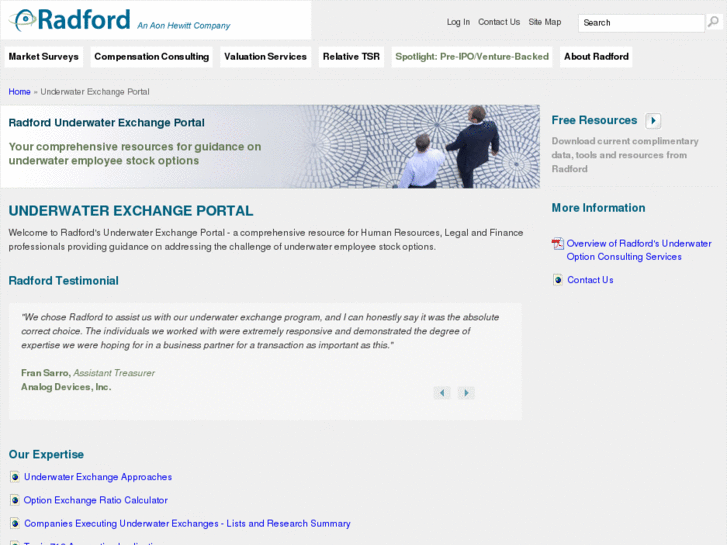Click the 'UNDERWATER EXCHANGE PORTAL' heading

(x=131, y=211)
